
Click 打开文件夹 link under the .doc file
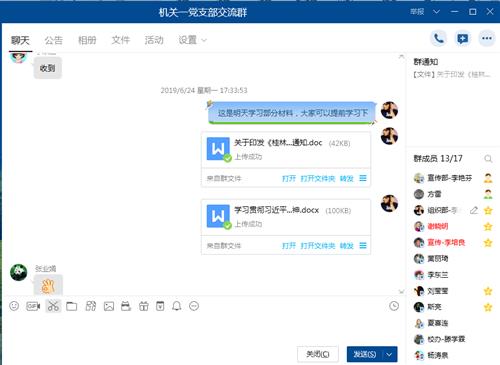(318, 179)
